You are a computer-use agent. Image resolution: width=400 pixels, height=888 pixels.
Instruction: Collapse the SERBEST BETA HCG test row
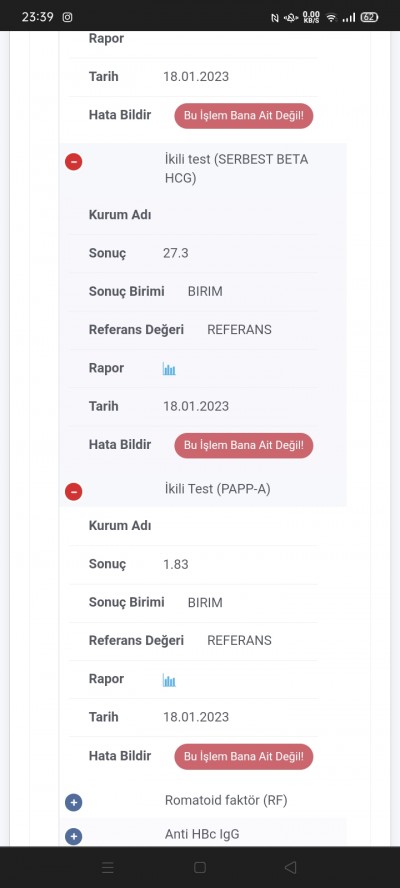[x=74, y=162]
